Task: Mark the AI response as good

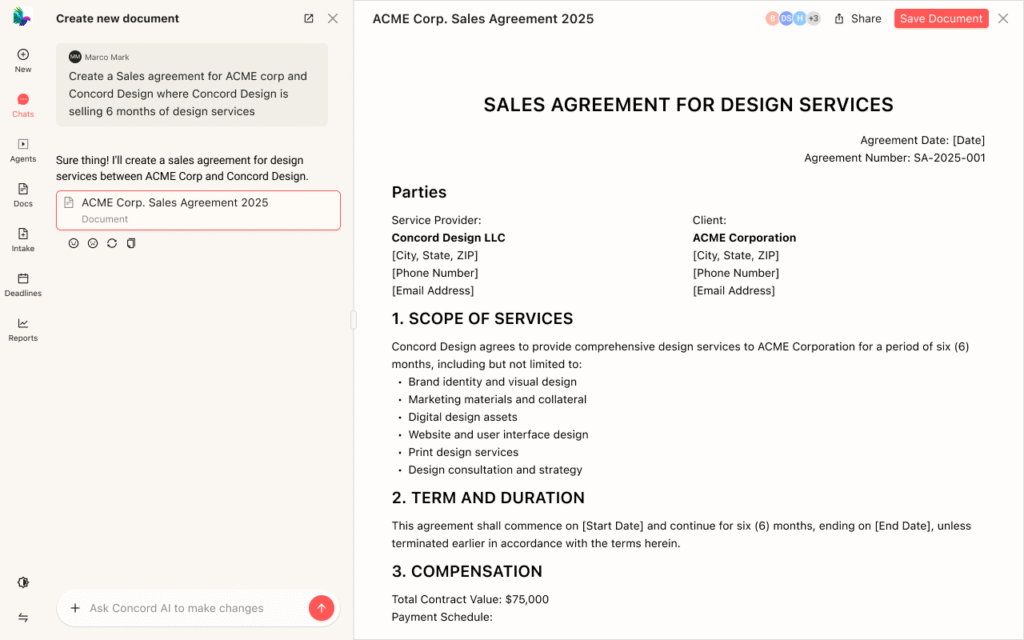Action: click(74, 243)
